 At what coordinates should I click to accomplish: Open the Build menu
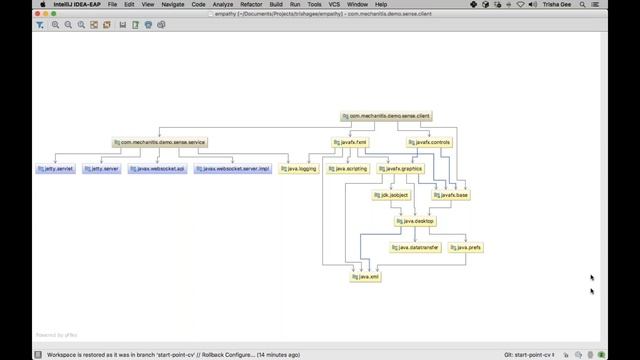pyautogui.click(x=276, y=4)
